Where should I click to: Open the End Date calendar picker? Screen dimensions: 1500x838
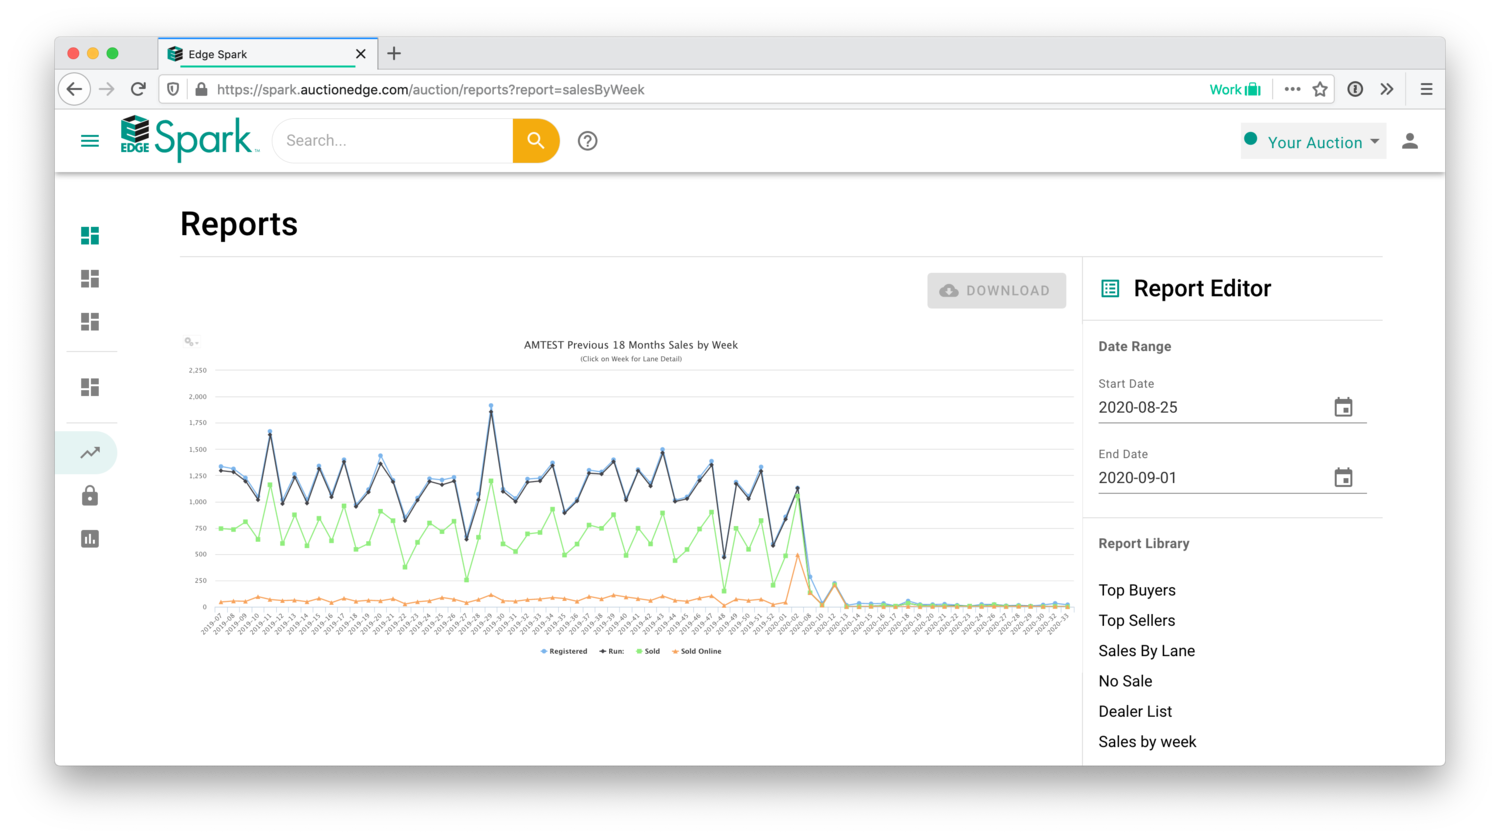point(1343,477)
